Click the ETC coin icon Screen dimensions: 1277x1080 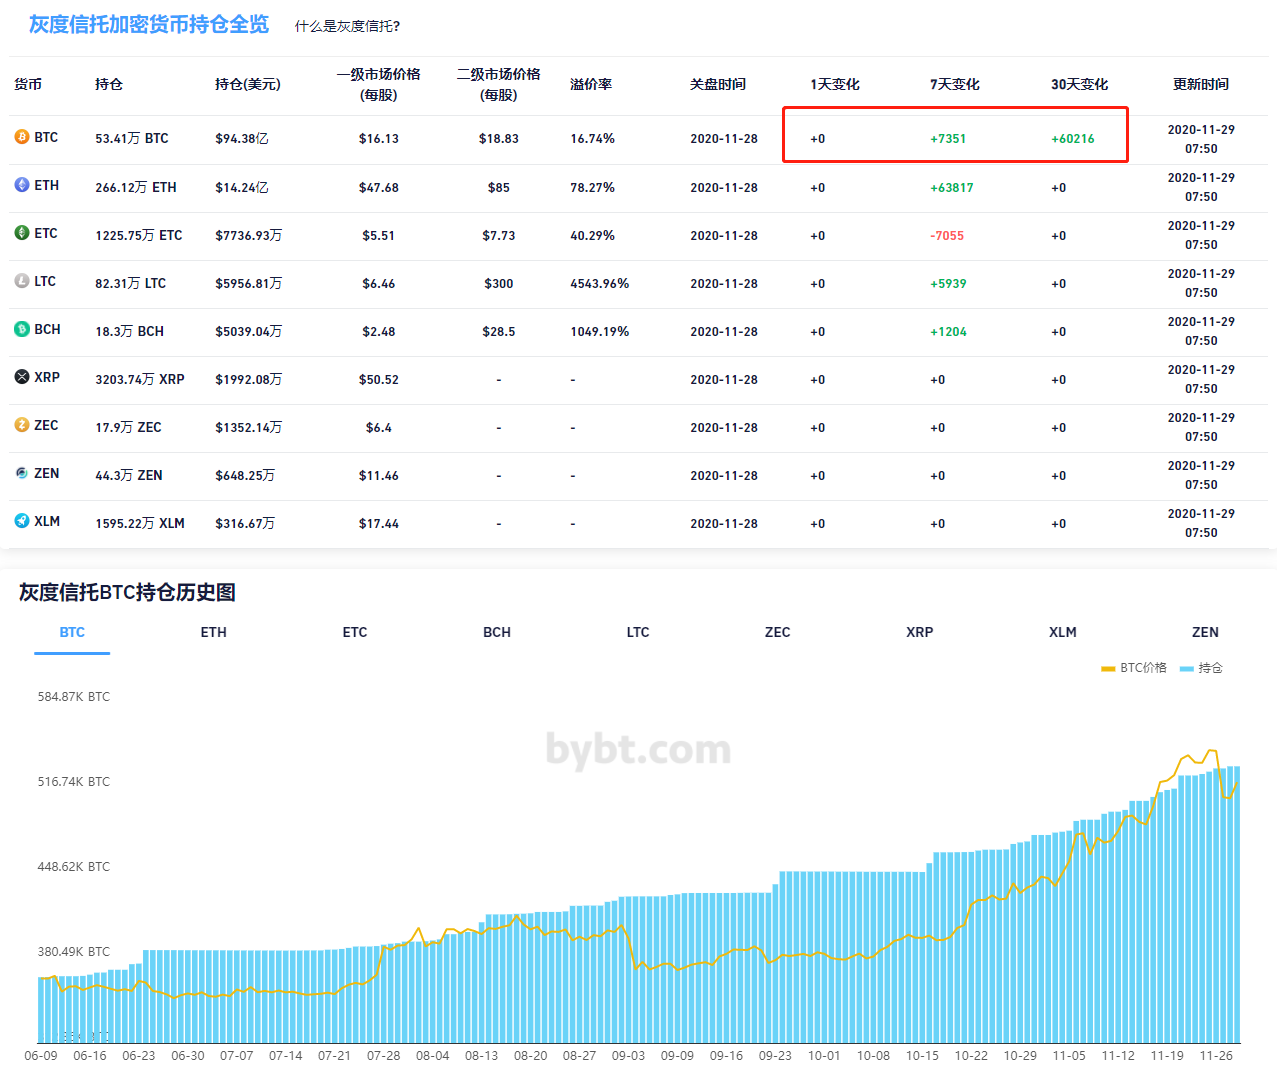point(22,233)
